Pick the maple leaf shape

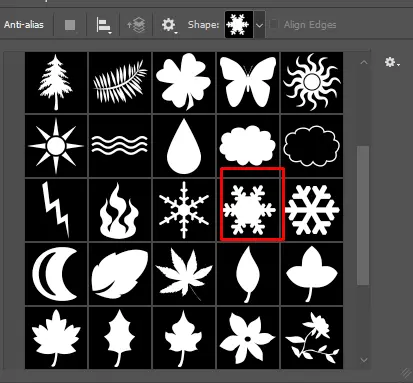pos(56,338)
